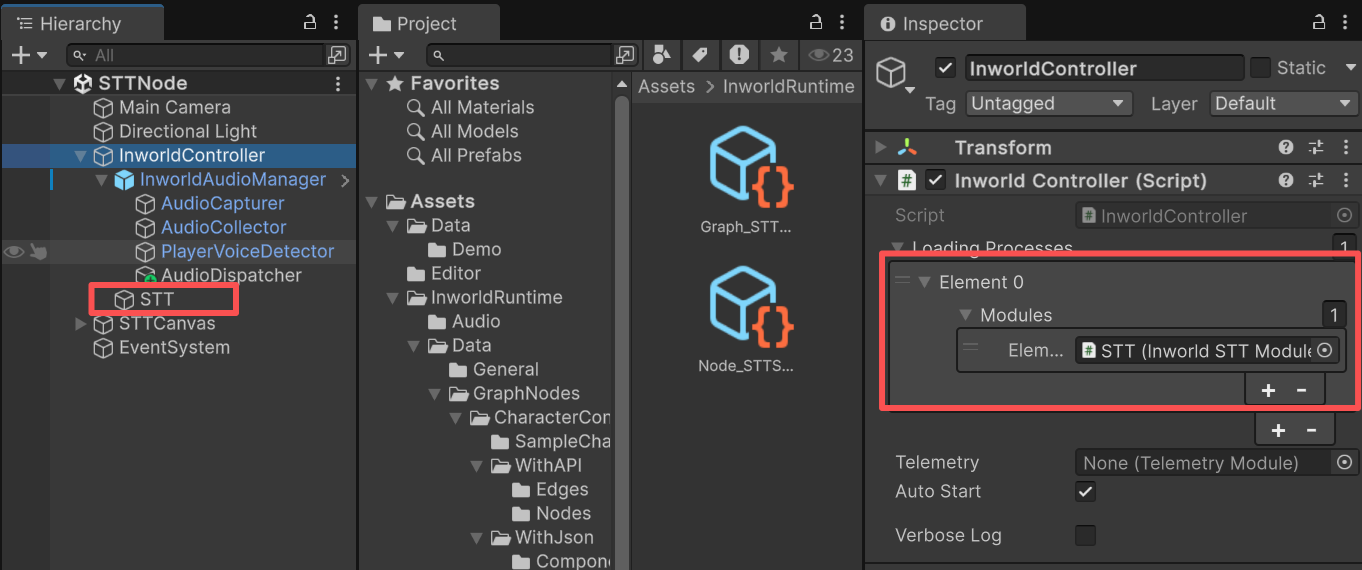Open object picker for Script field

coord(1344,216)
